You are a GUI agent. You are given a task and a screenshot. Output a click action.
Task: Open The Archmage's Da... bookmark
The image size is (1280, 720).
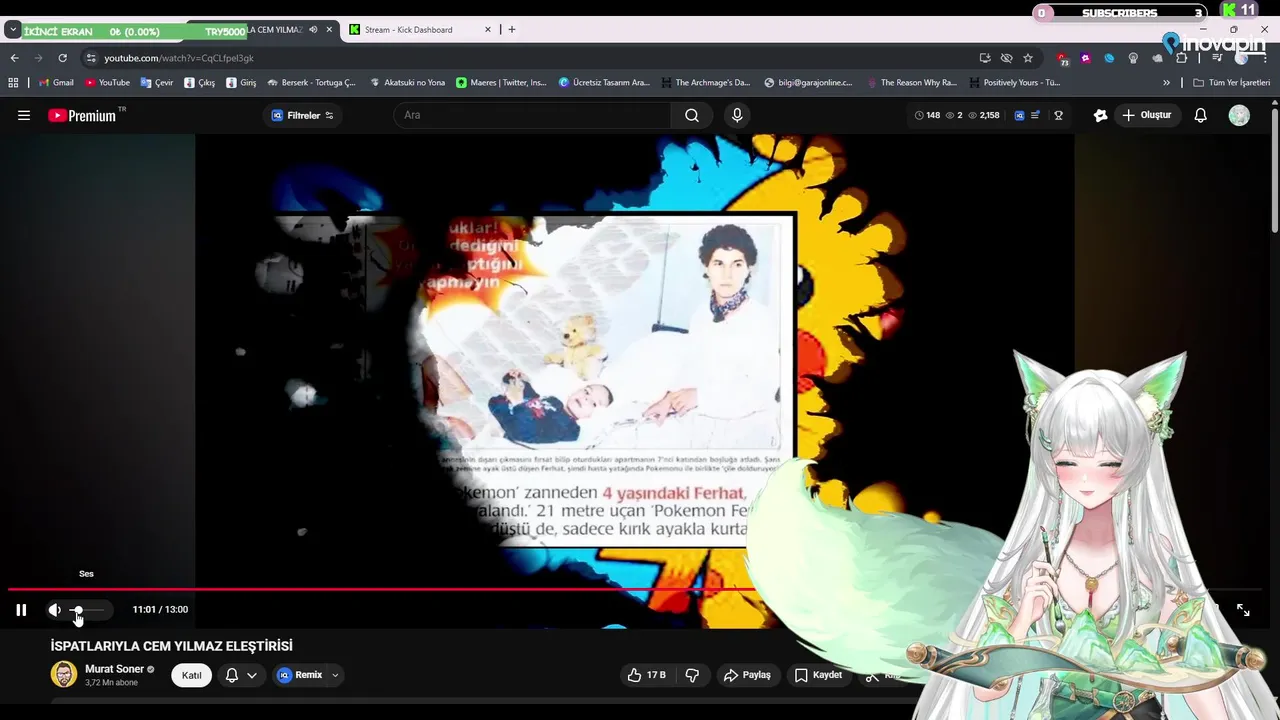tap(705, 83)
